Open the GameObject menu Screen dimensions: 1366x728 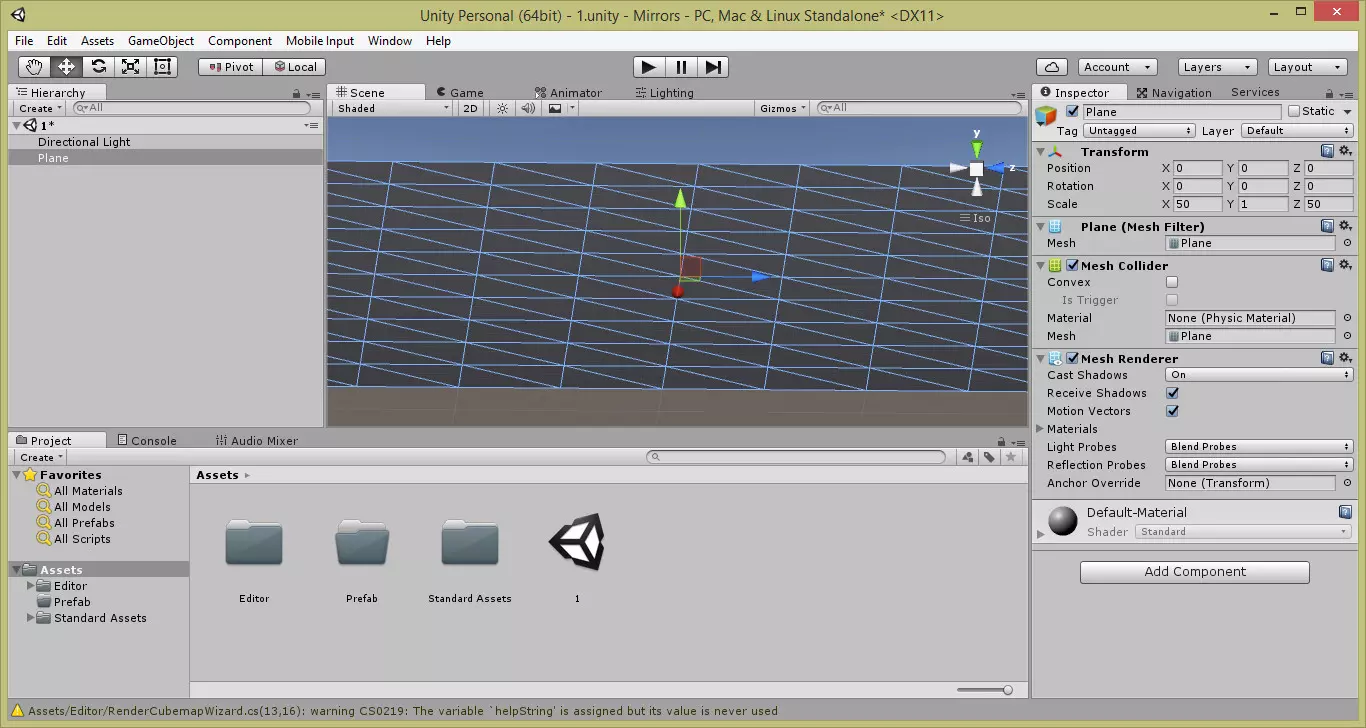click(x=161, y=41)
